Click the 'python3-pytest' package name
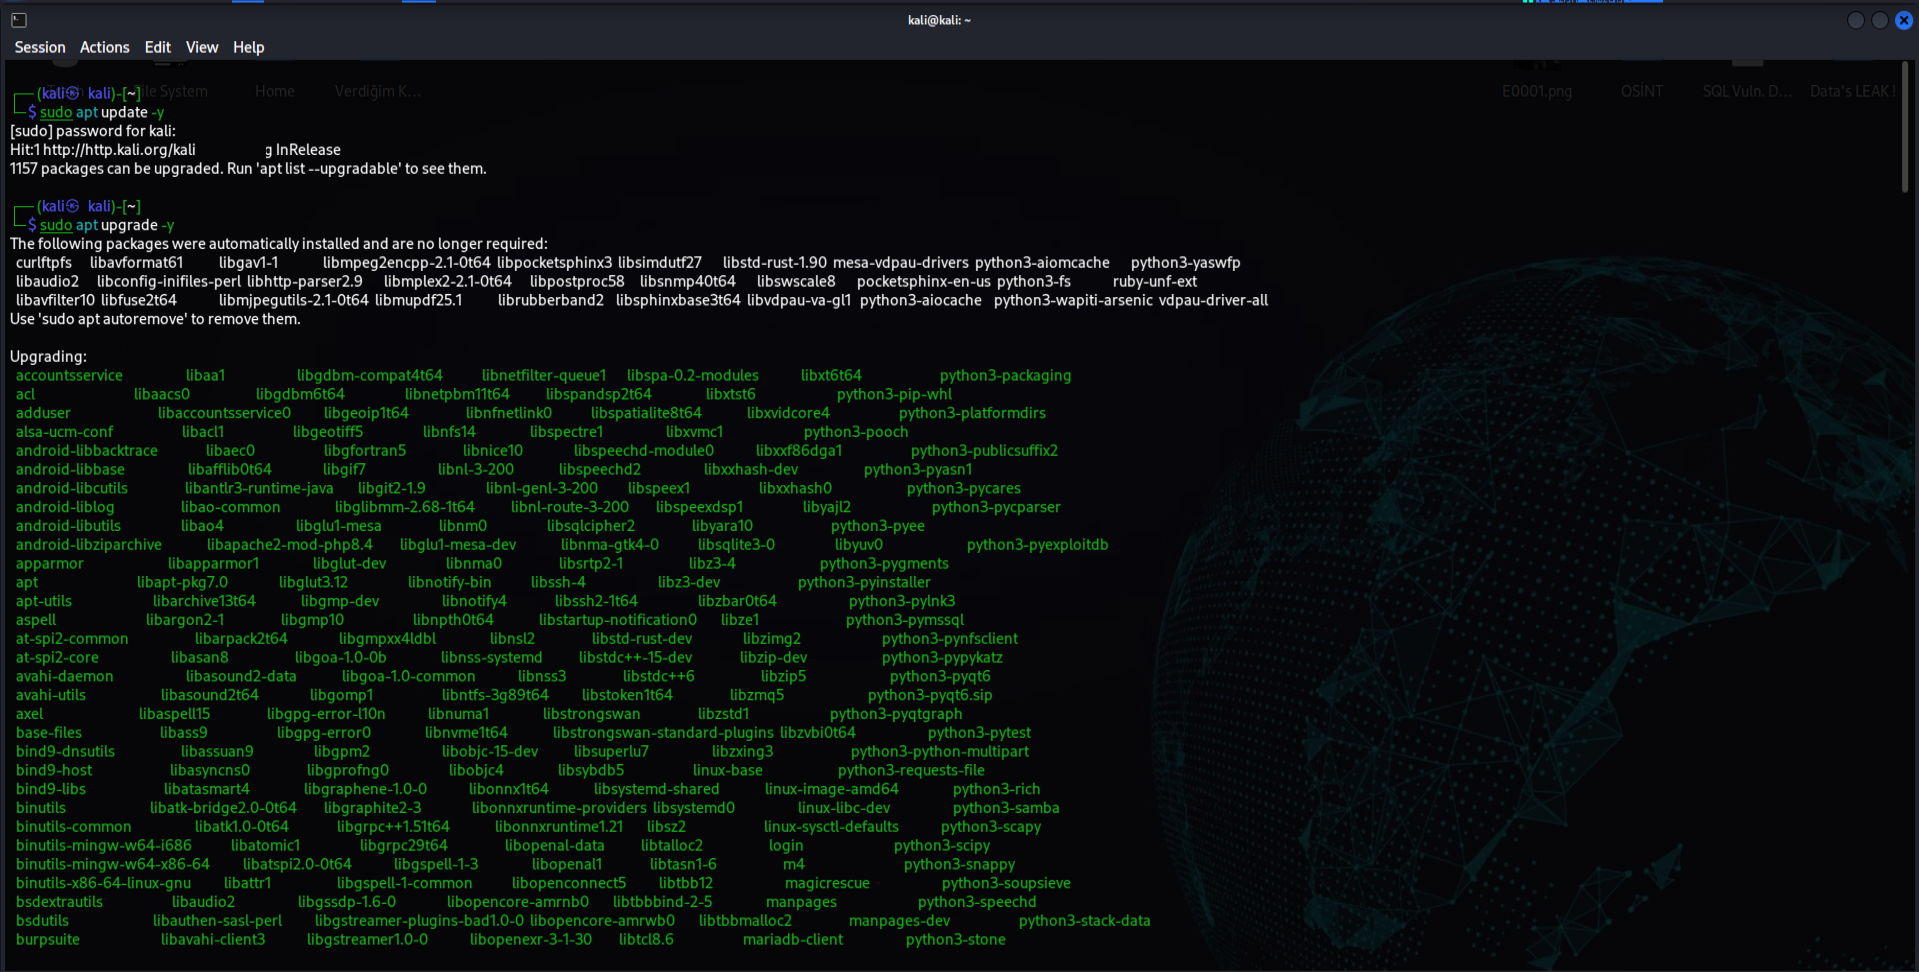The image size is (1919, 972). pos(979,733)
